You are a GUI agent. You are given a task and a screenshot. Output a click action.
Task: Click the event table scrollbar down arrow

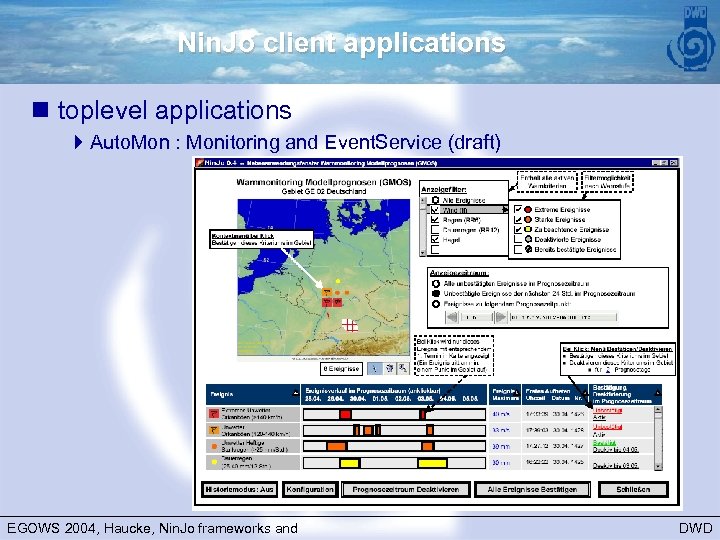(658, 466)
